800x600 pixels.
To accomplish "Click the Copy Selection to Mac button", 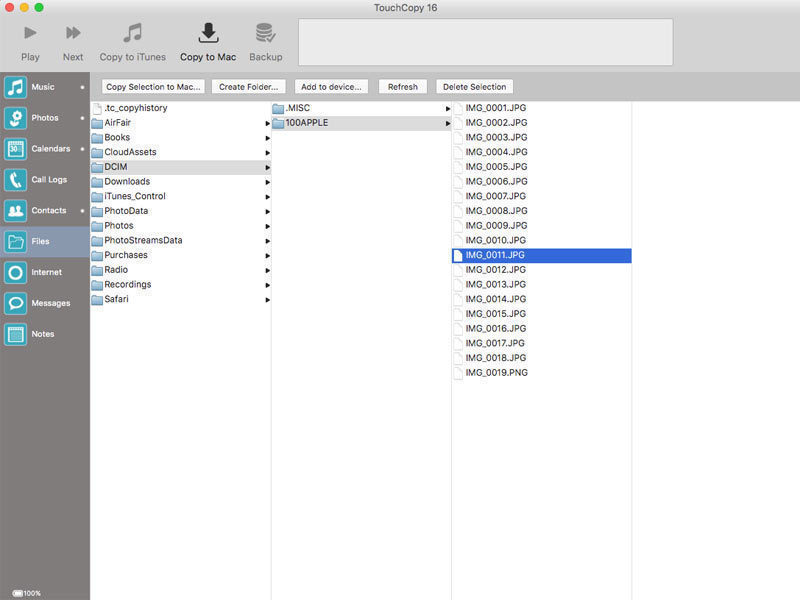I will tap(153, 87).
